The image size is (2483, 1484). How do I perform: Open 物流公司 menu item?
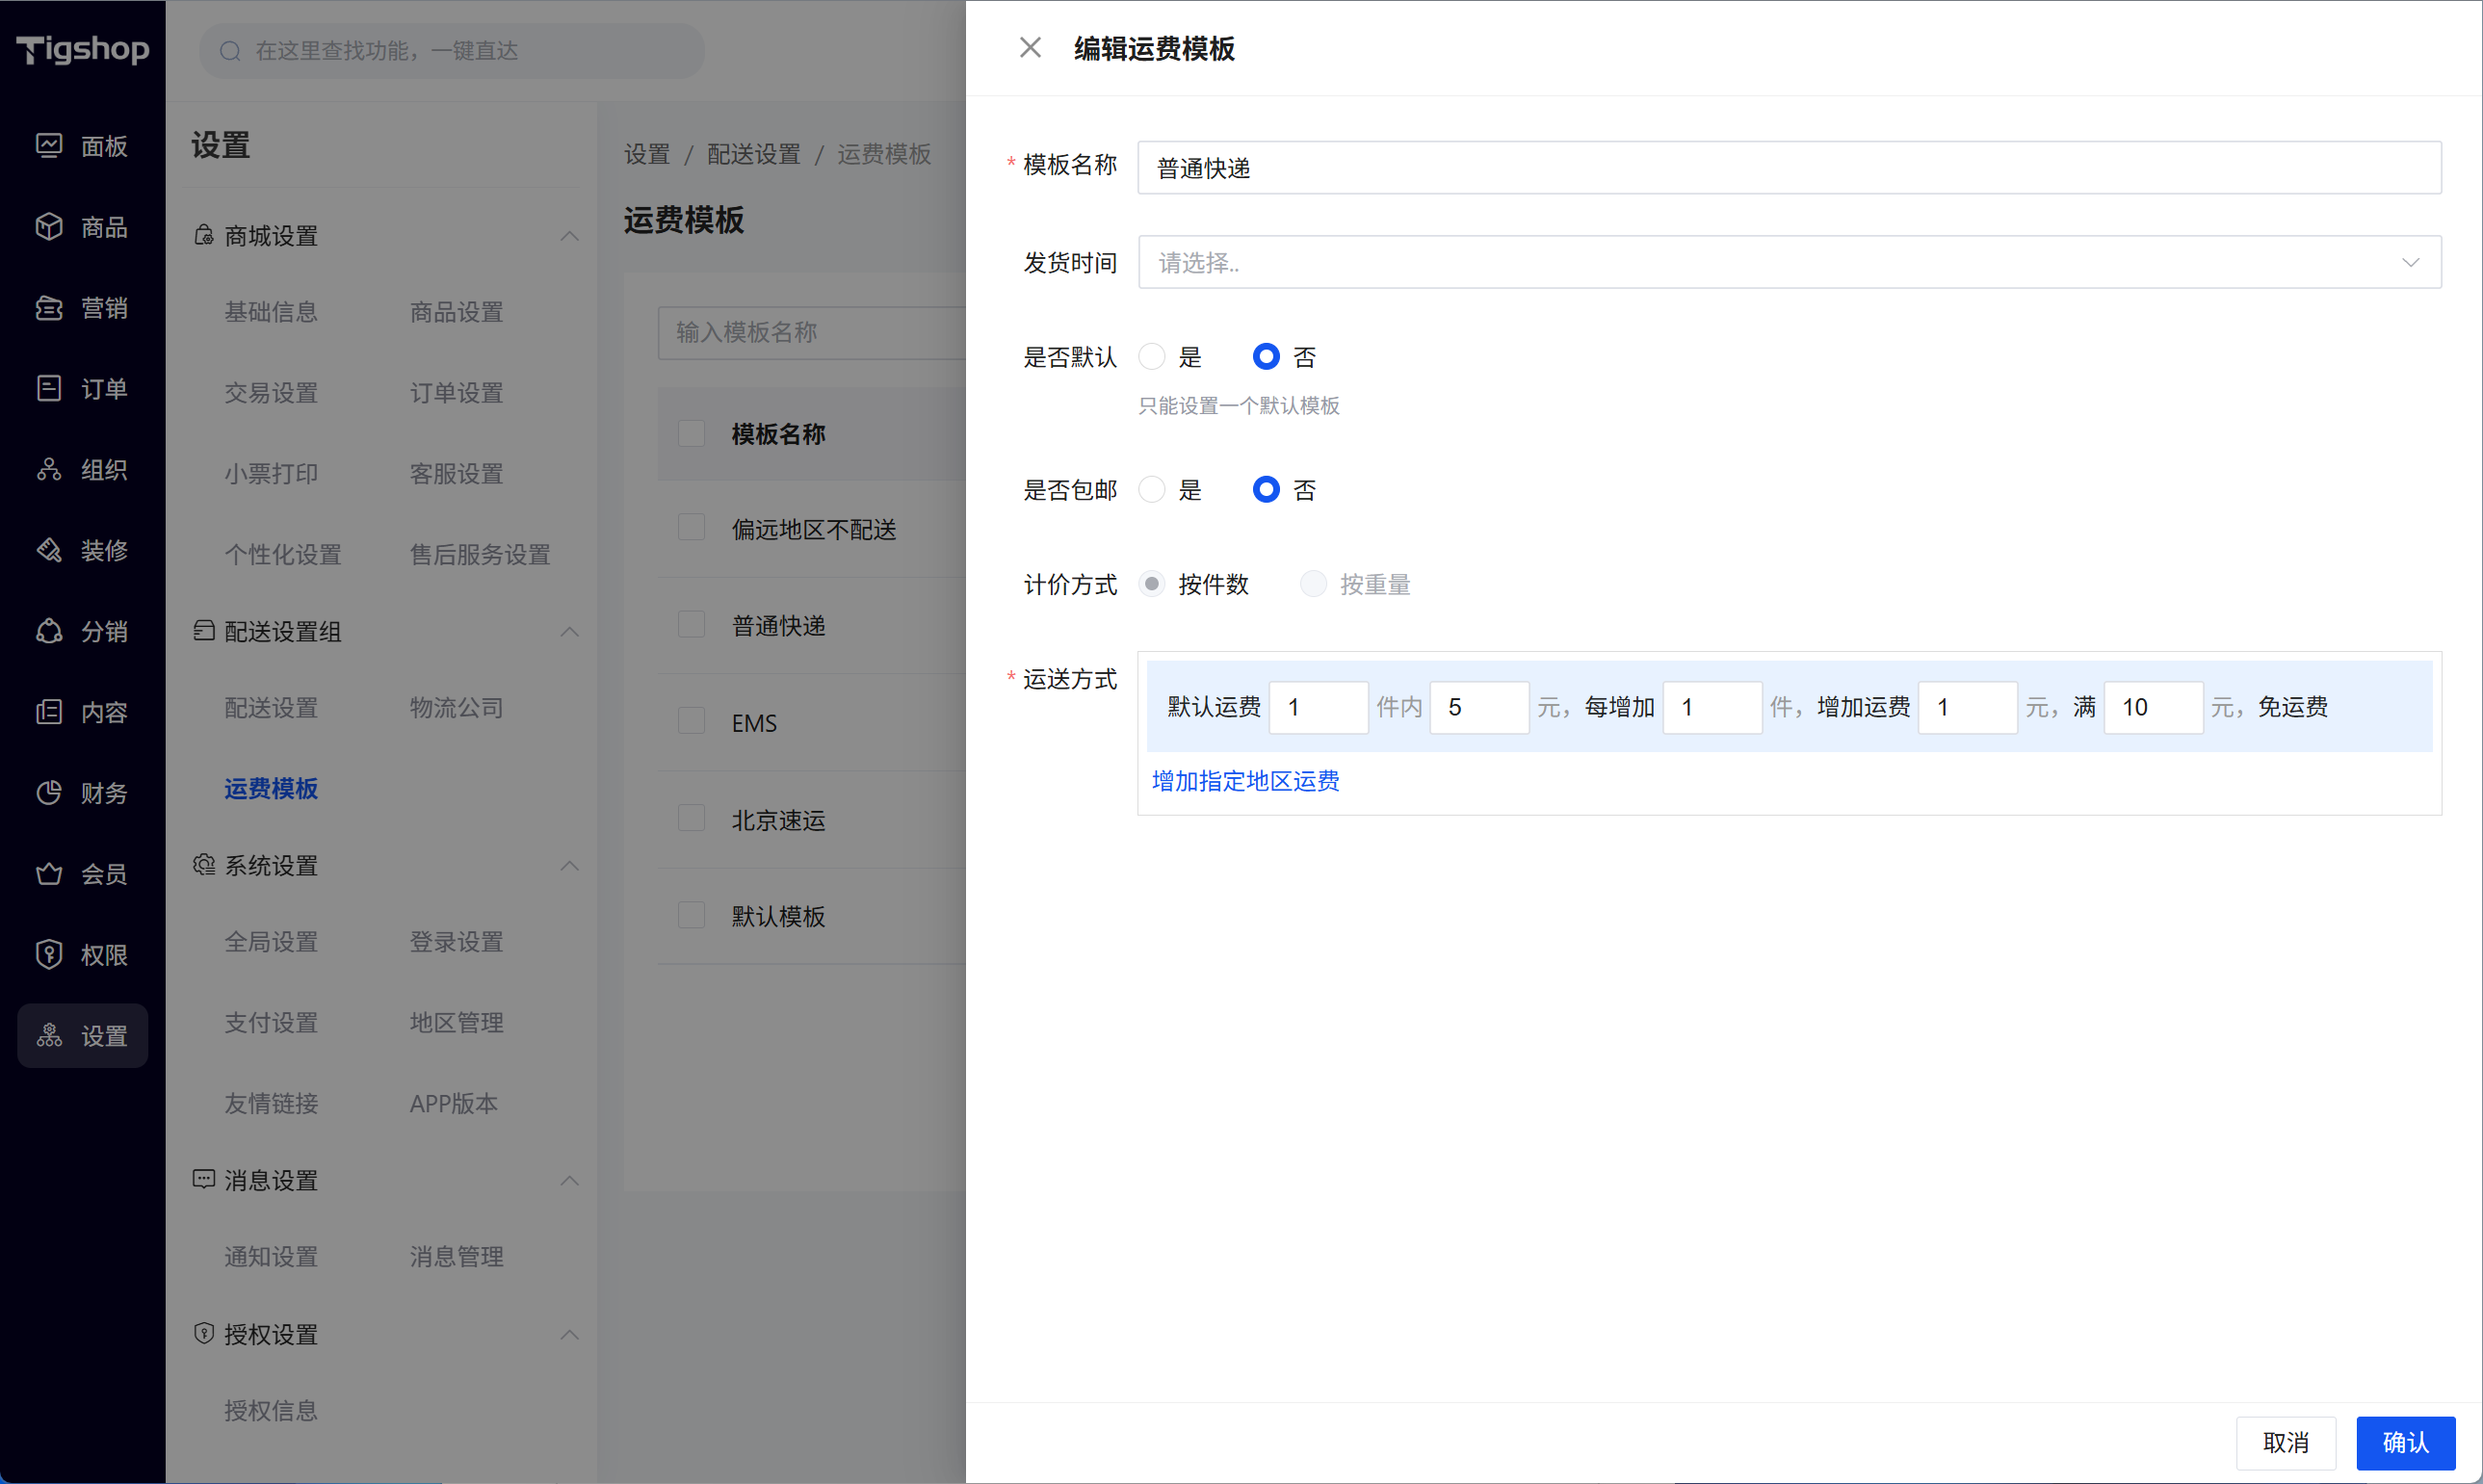tap(456, 708)
